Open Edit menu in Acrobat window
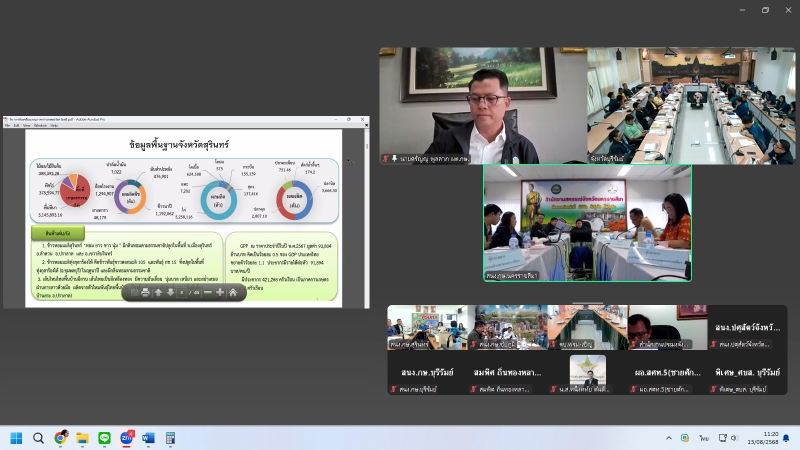The width and height of the screenshot is (800, 450). pyautogui.click(x=16, y=125)
